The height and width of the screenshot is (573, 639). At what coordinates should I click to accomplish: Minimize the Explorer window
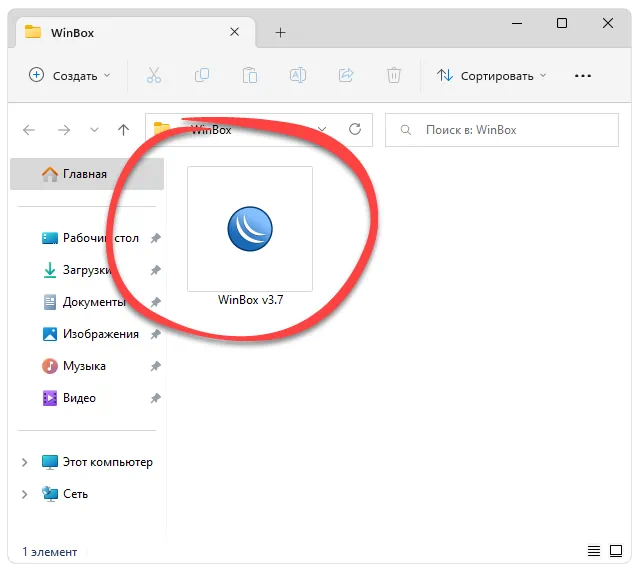pyautogui.click(x=517, y=23)
